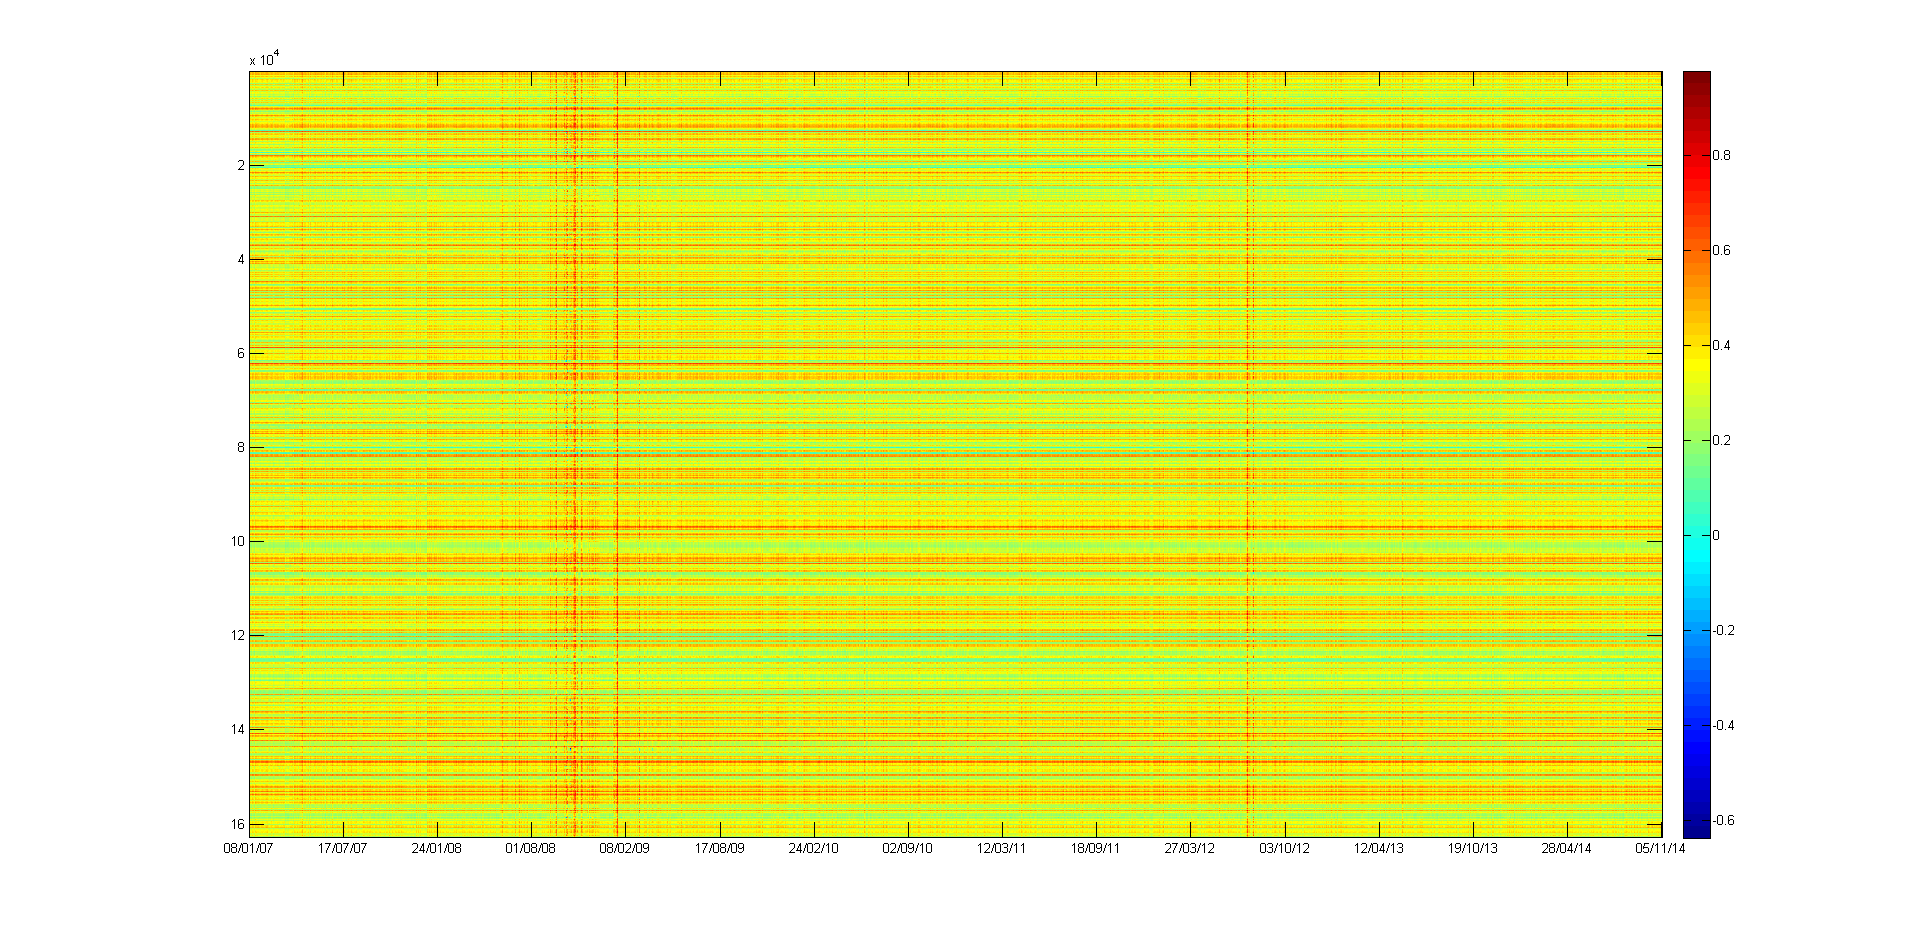Click the x 10^4 axis exponent label

264,59
